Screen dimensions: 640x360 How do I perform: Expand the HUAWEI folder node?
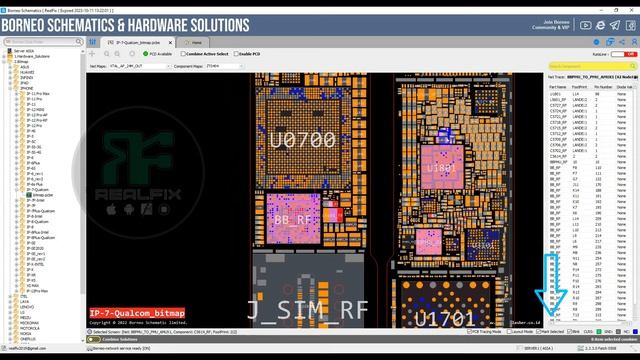point(10,72)
